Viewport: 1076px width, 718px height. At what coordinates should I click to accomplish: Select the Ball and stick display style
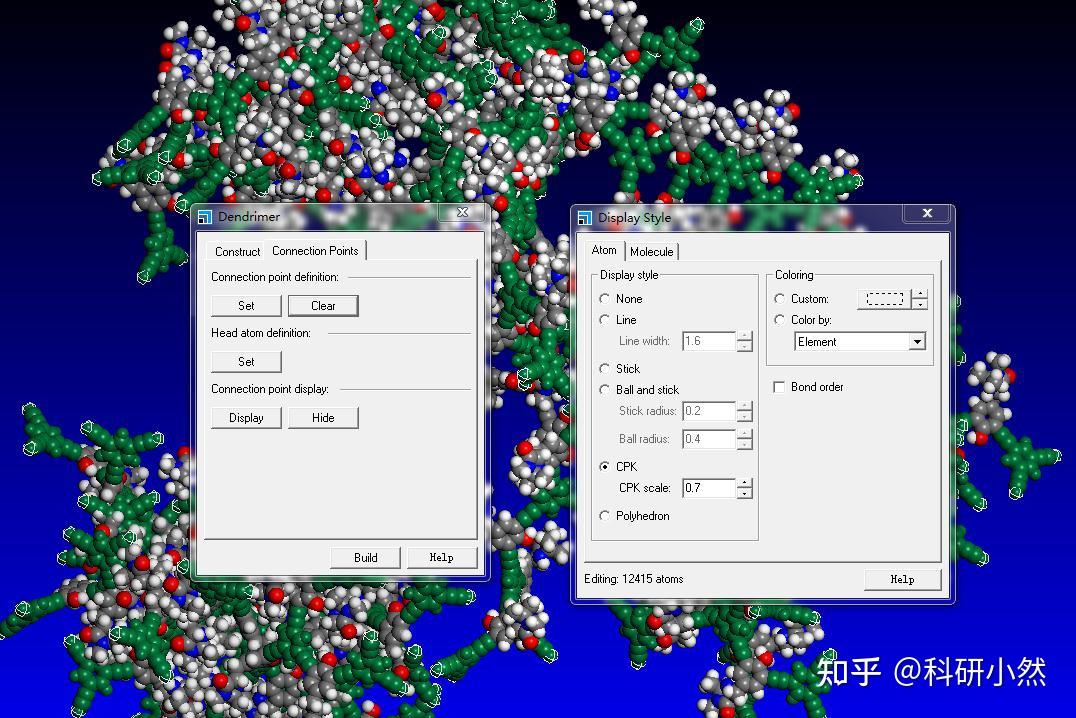click(x=604, y=390)
